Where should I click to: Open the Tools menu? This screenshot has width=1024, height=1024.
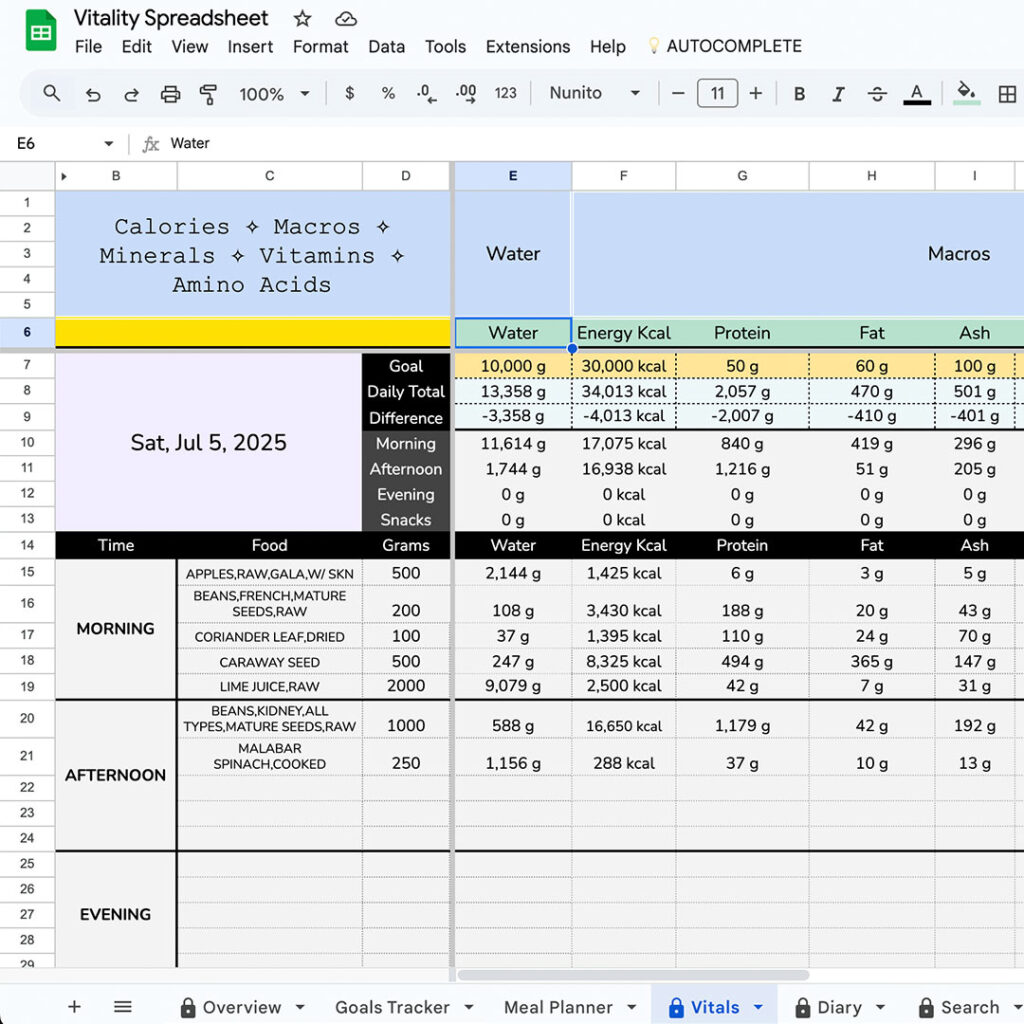click(x=445, y=46)
